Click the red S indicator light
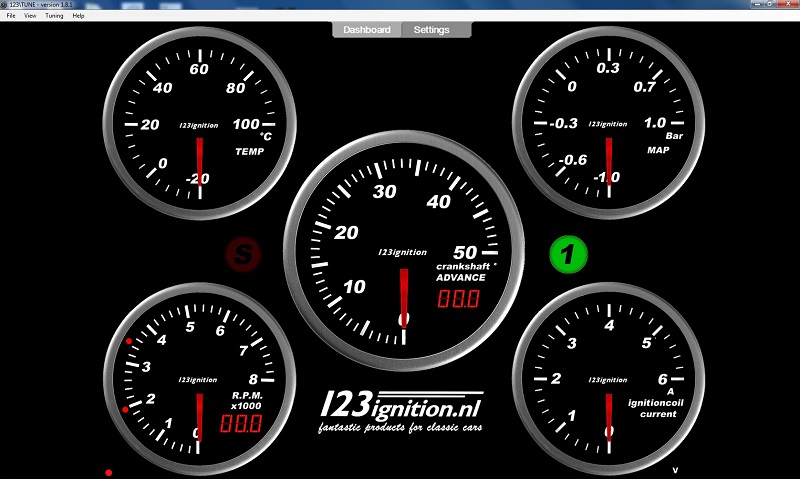 (241, 255)
